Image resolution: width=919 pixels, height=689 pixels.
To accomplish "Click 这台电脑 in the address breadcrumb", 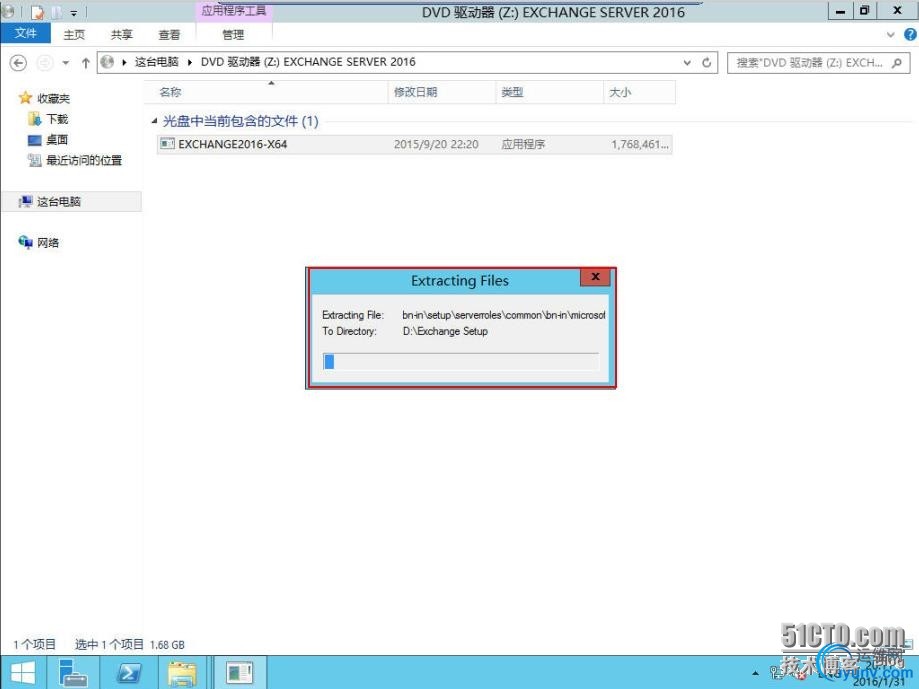I will 156,62.
